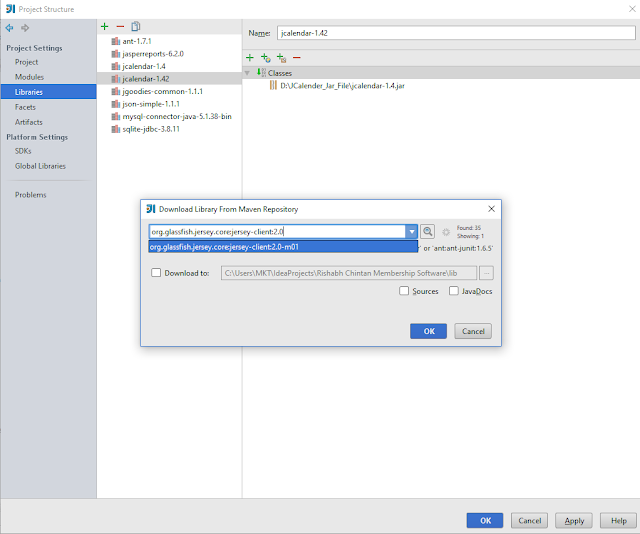Click the library icon next to sqlite-jdbc-3.8.11
The height and width of the screenshot is (534, 640).
(x=116, y=129)
